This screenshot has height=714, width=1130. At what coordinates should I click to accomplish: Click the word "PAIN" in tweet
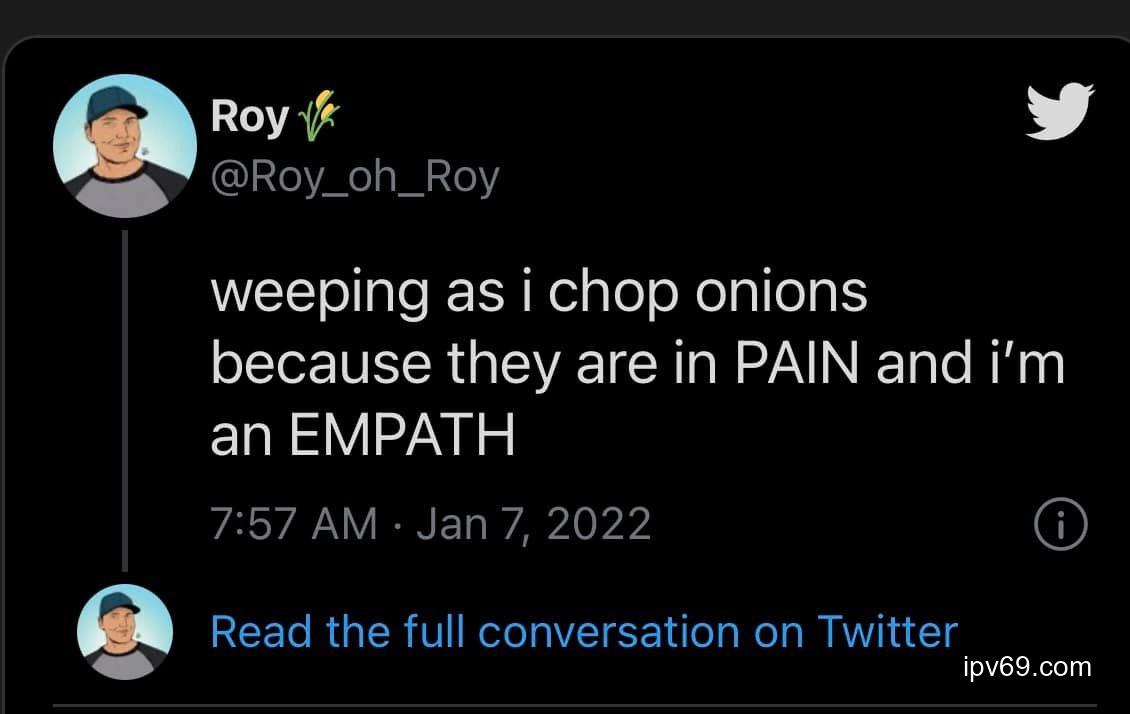click(797, 365)
